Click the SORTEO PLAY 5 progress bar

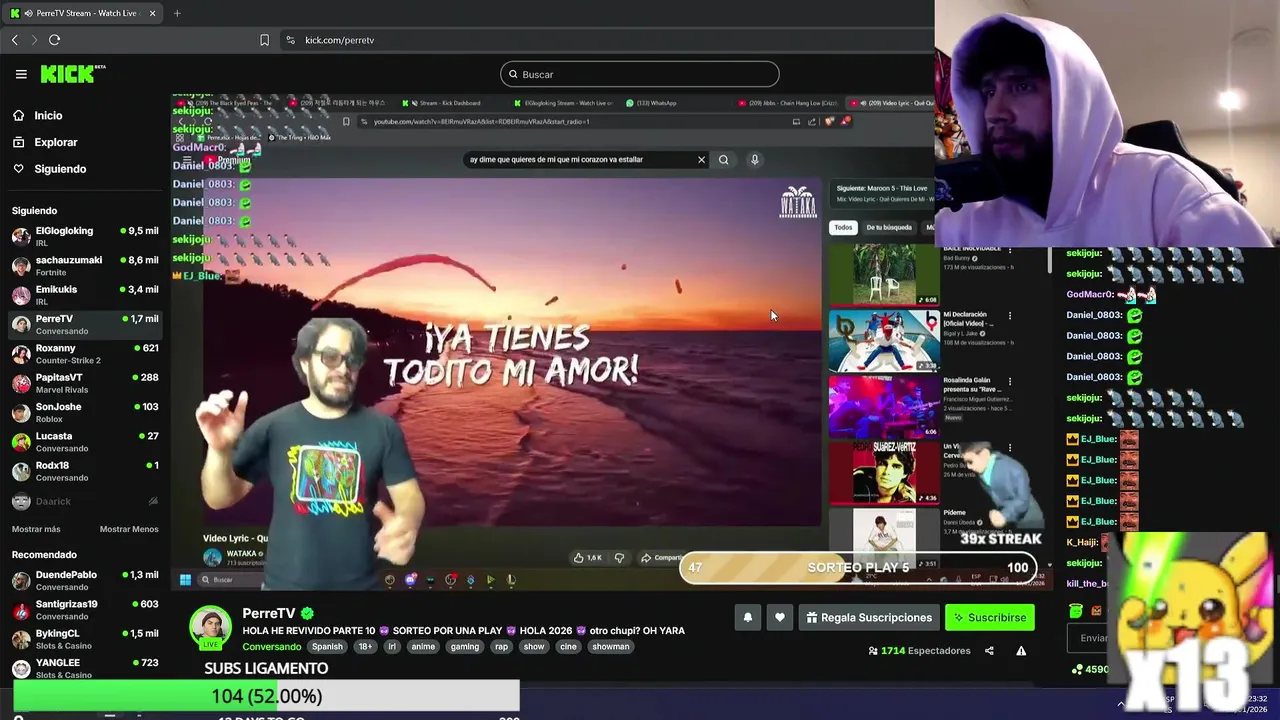859,568
